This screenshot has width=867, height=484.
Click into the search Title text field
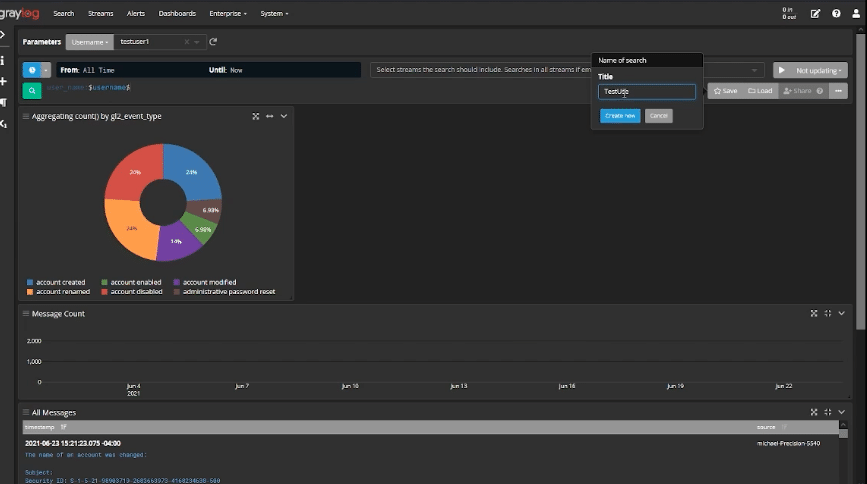[647, 91]
